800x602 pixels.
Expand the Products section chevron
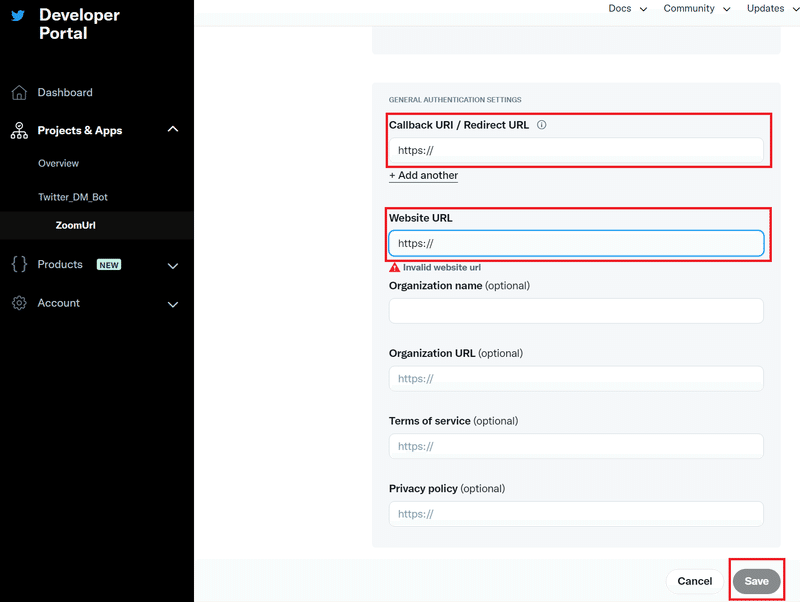coord(173,266)
